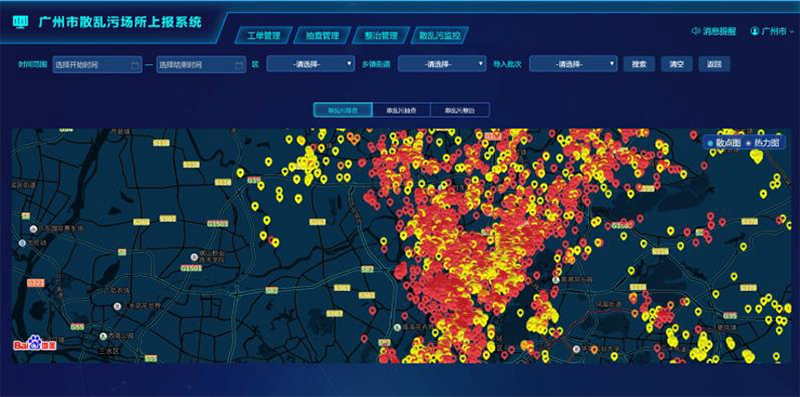Click the user avatar icon next to 广州市
Viewport: 800px width, 397px height.
[x=755, y=31]
